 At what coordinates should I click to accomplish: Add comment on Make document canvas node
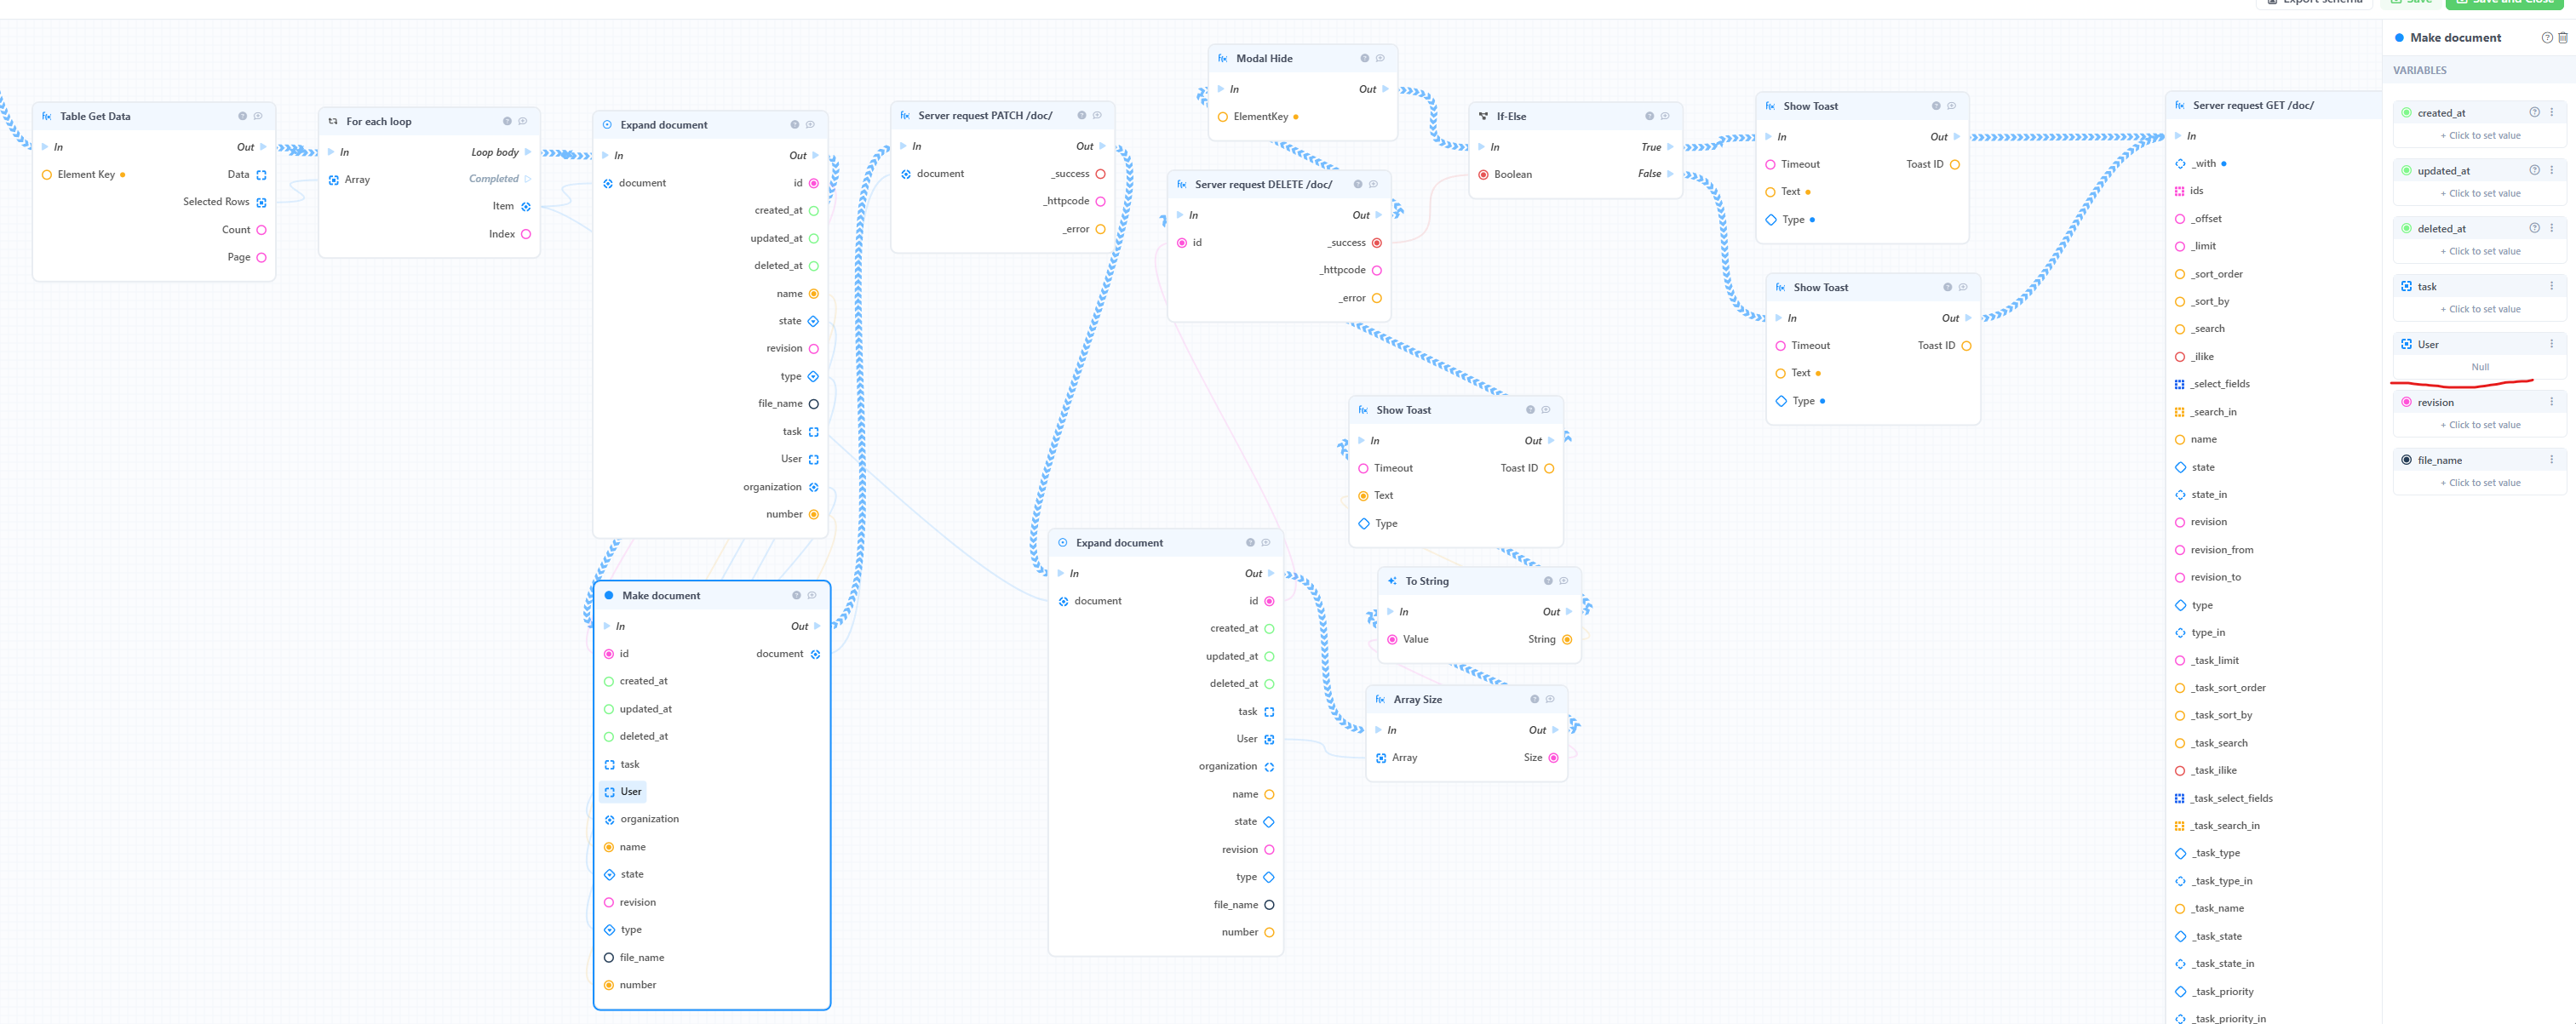(x=812, y=595)
